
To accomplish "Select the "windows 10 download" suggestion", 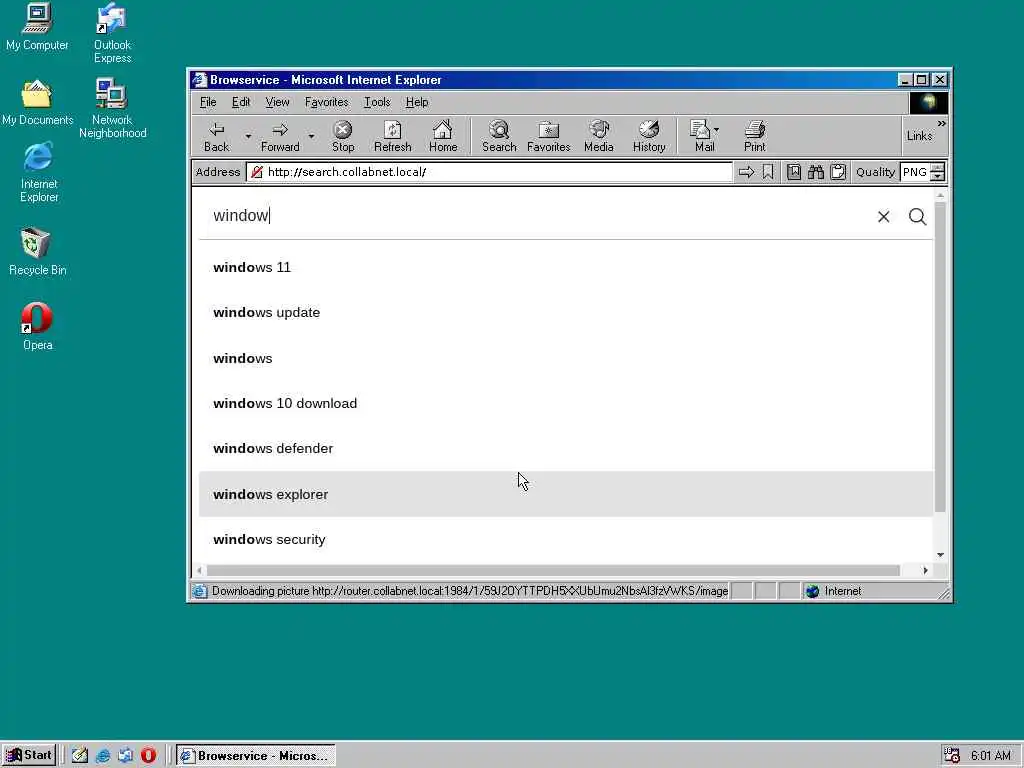I will [x=566, y=403].
